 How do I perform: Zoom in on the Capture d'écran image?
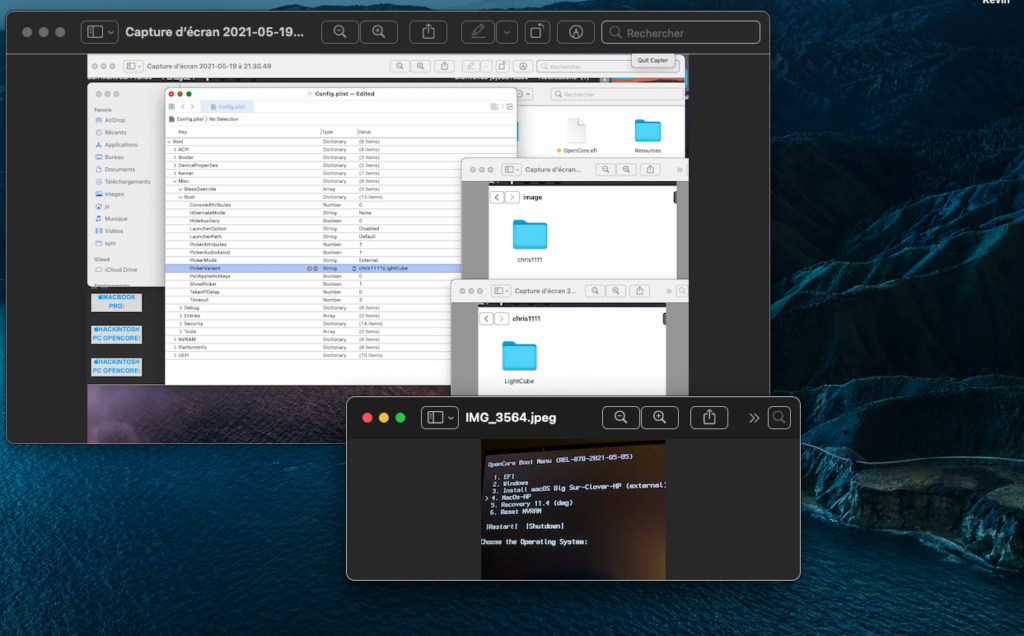[x=379, y=32]
